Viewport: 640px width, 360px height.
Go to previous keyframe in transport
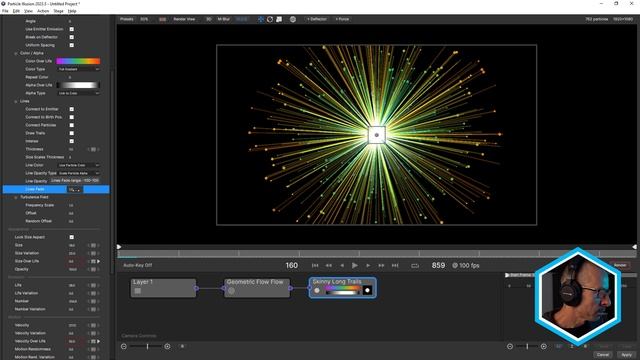click(329, 265)
